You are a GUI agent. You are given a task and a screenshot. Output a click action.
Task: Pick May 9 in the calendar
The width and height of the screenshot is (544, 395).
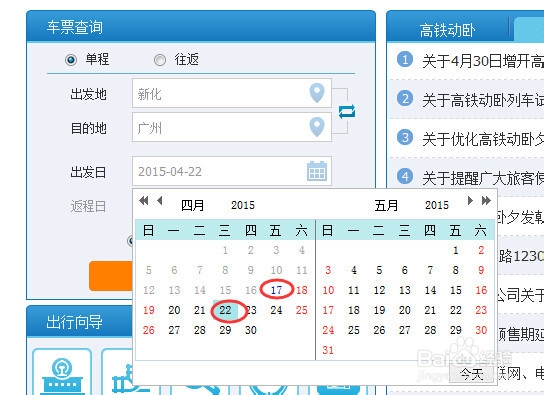click(x=481, y=270)
